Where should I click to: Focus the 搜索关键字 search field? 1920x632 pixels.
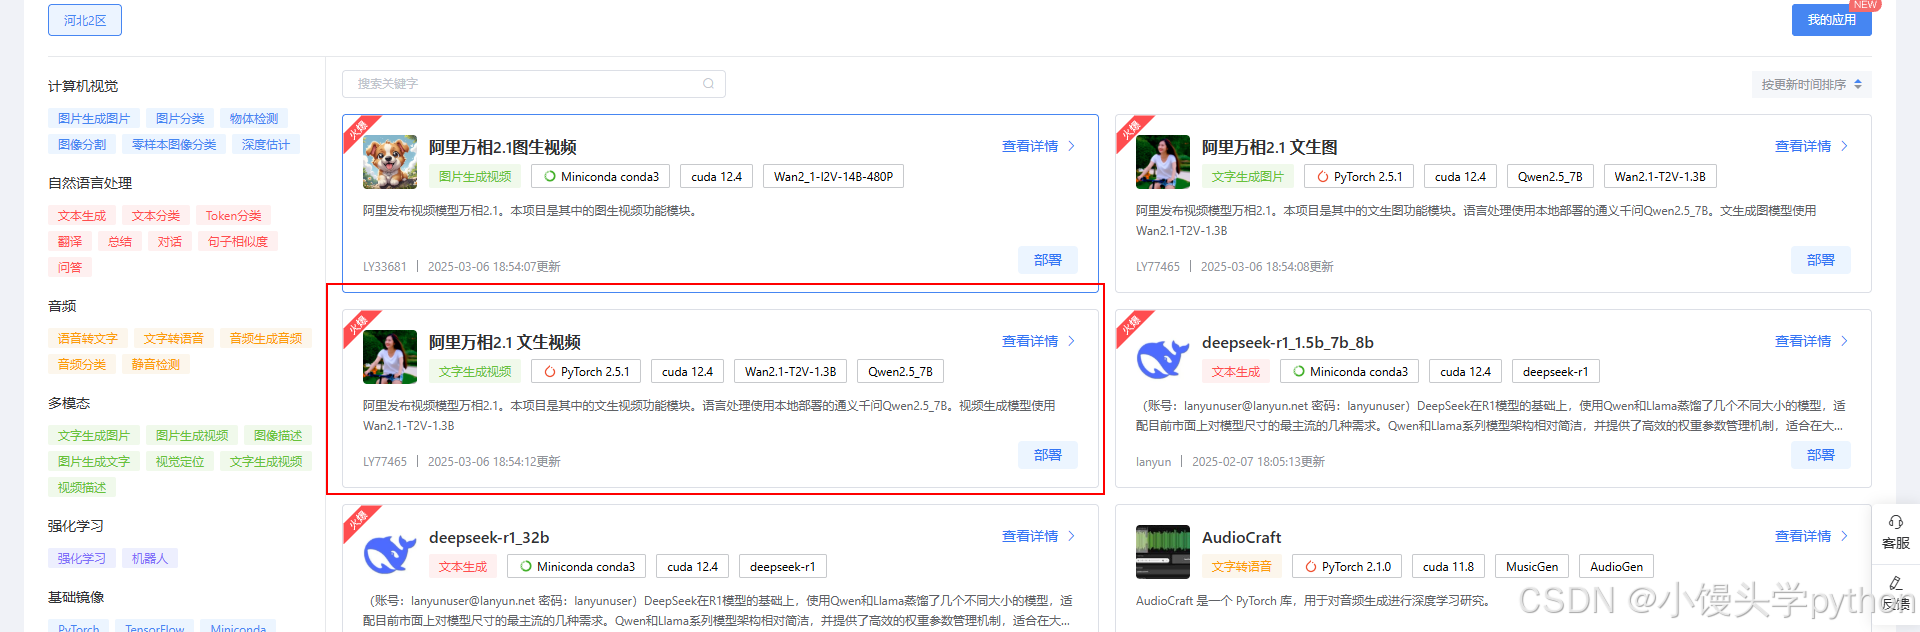[x=534, y=84]
